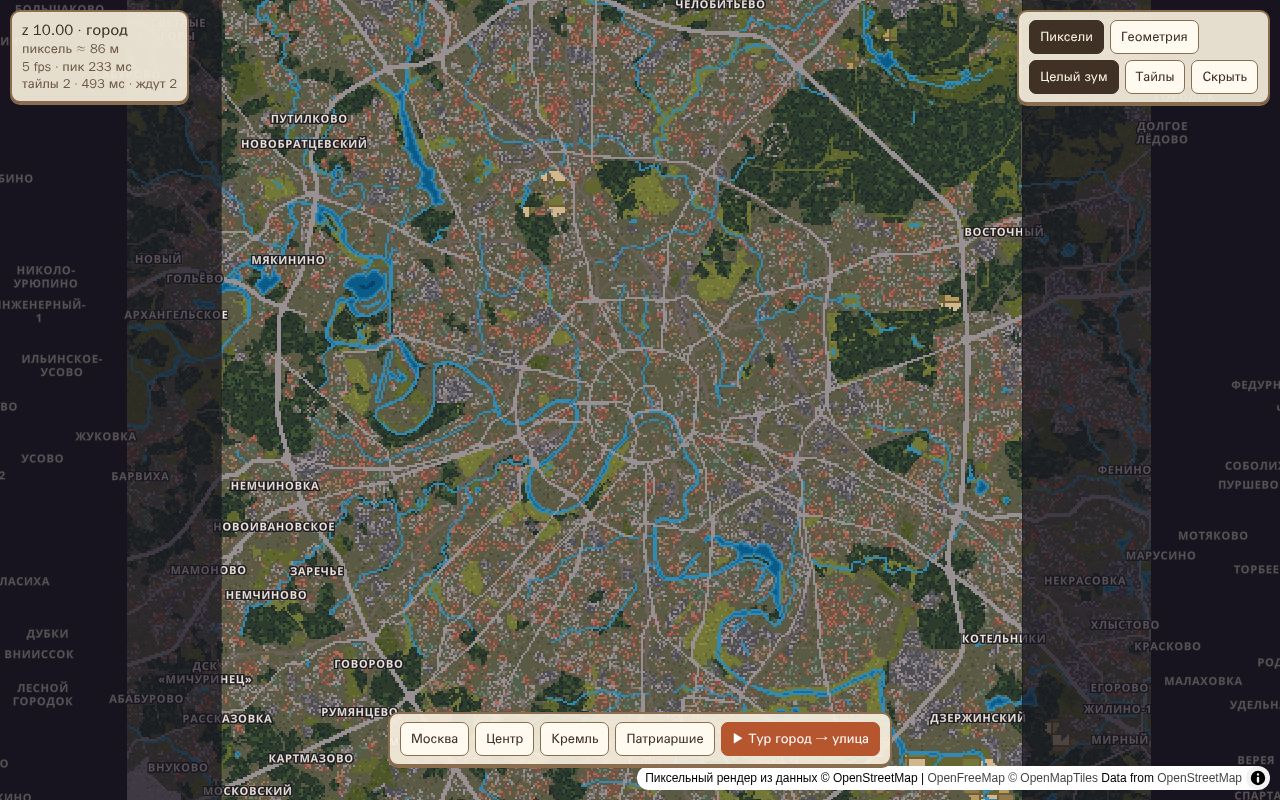
Task: Click the Мякинино label on the map
Action: [x=288, y=260]
